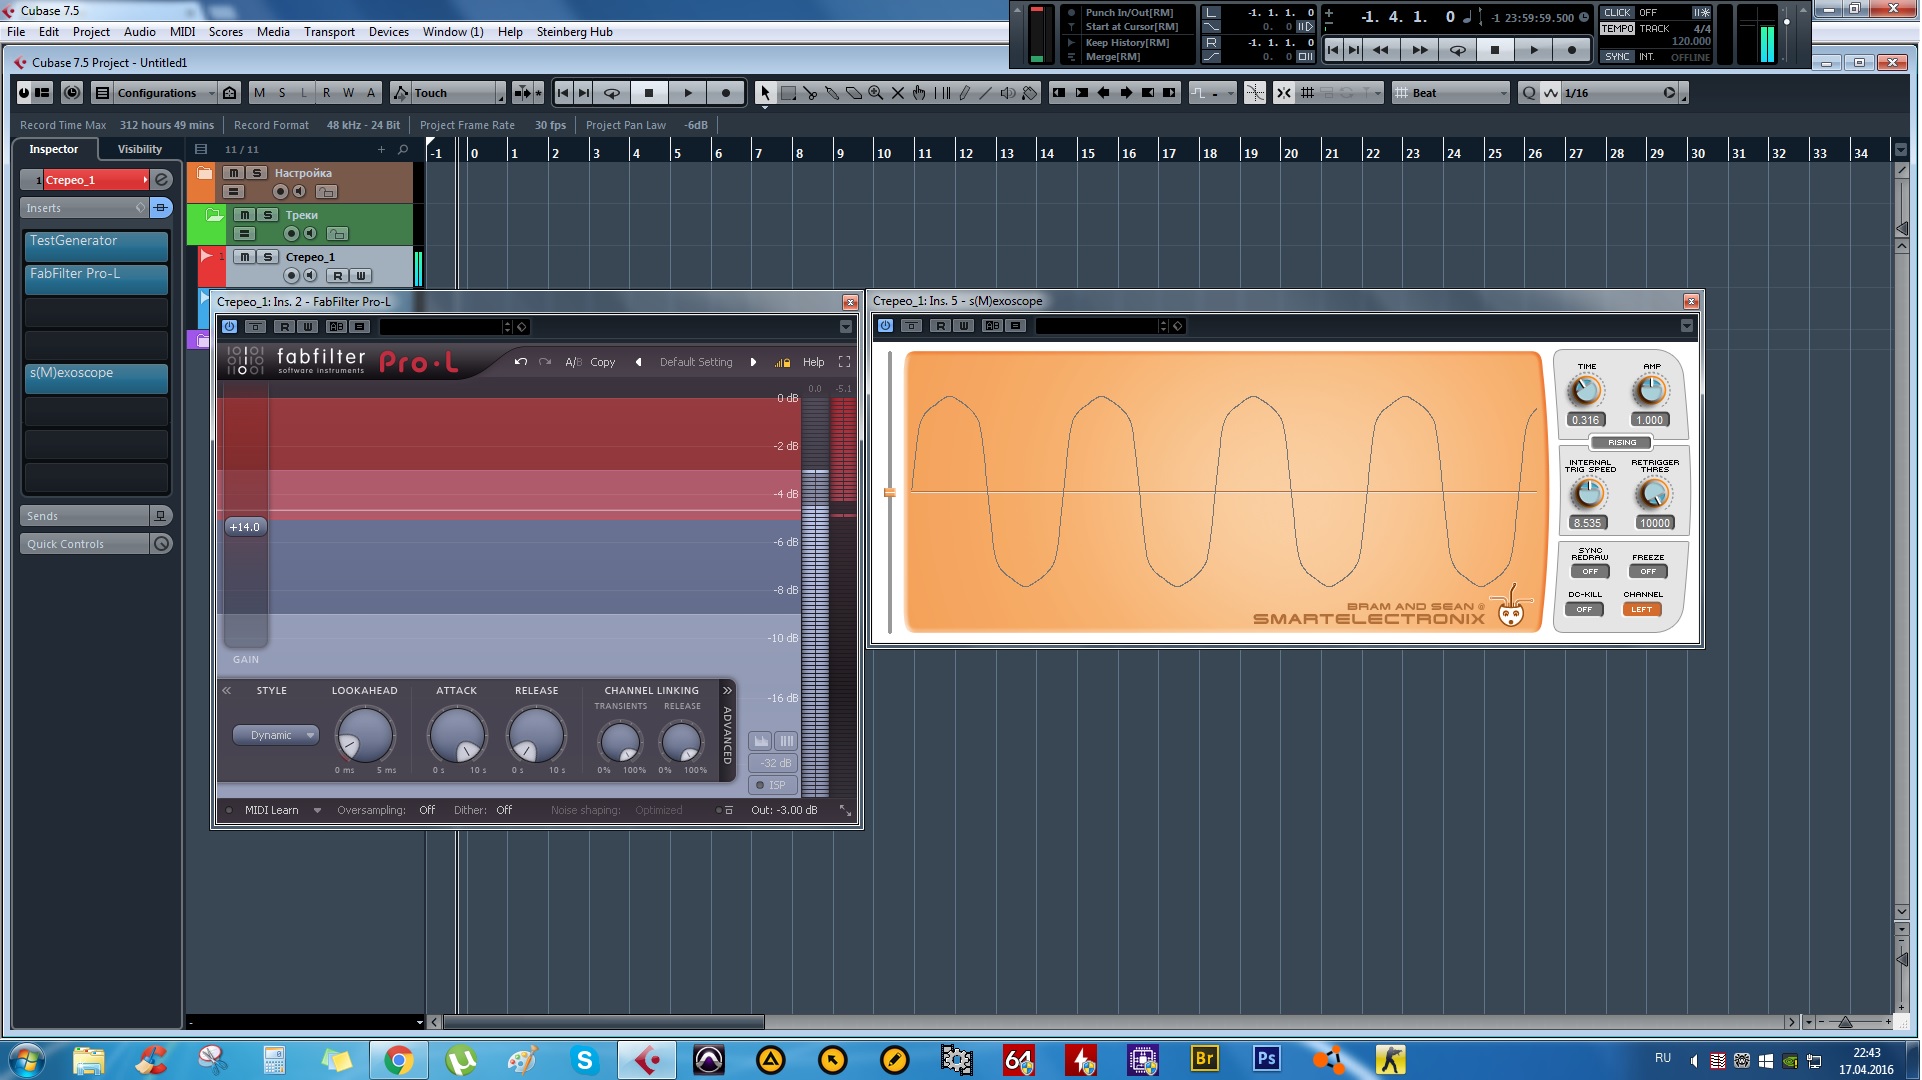Switch to the Visibility tab
Image resolution: width=1922 pixels, height=1080 pixels.
139,149
